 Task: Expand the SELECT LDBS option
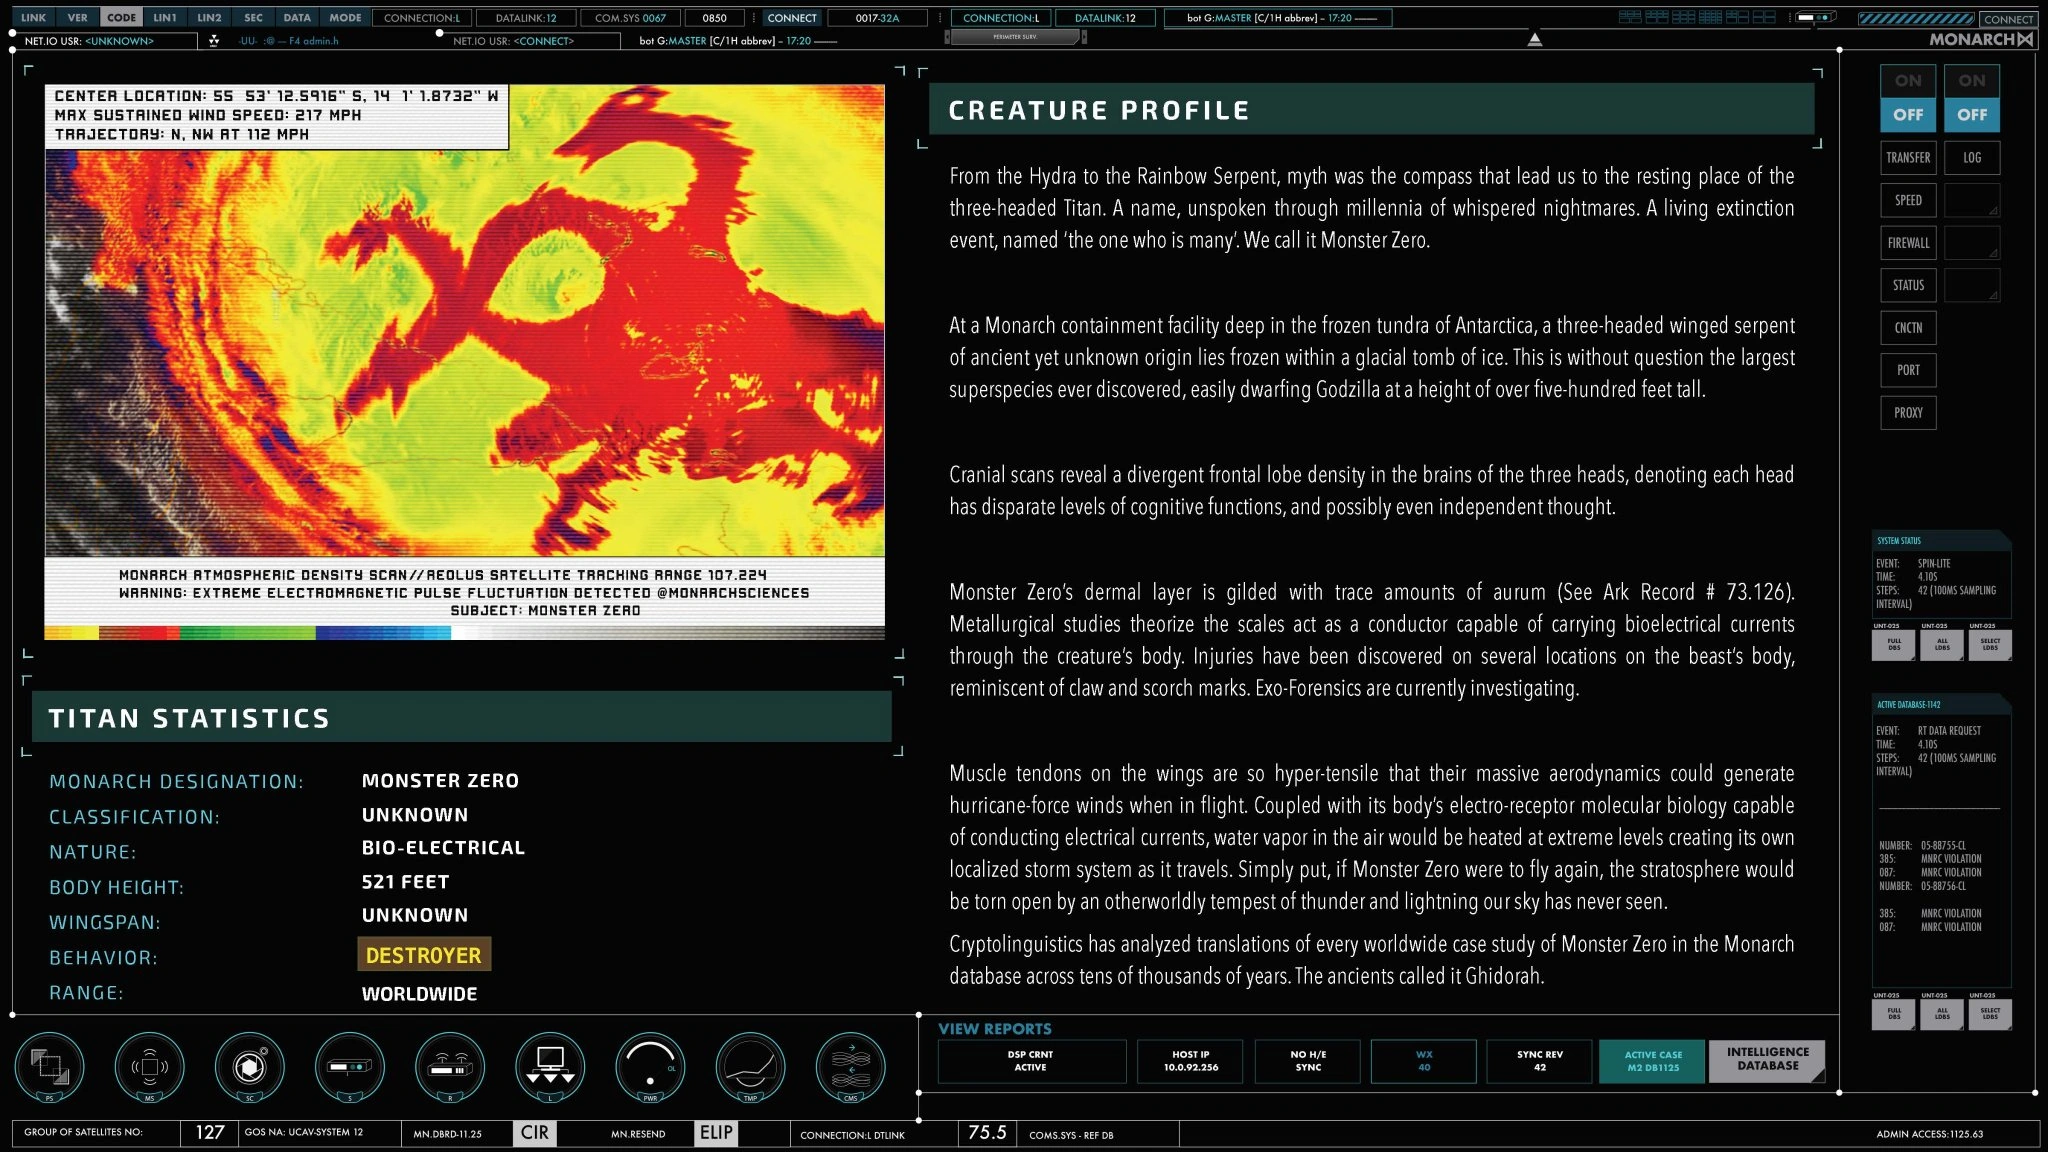click(x=1990, y=645)
